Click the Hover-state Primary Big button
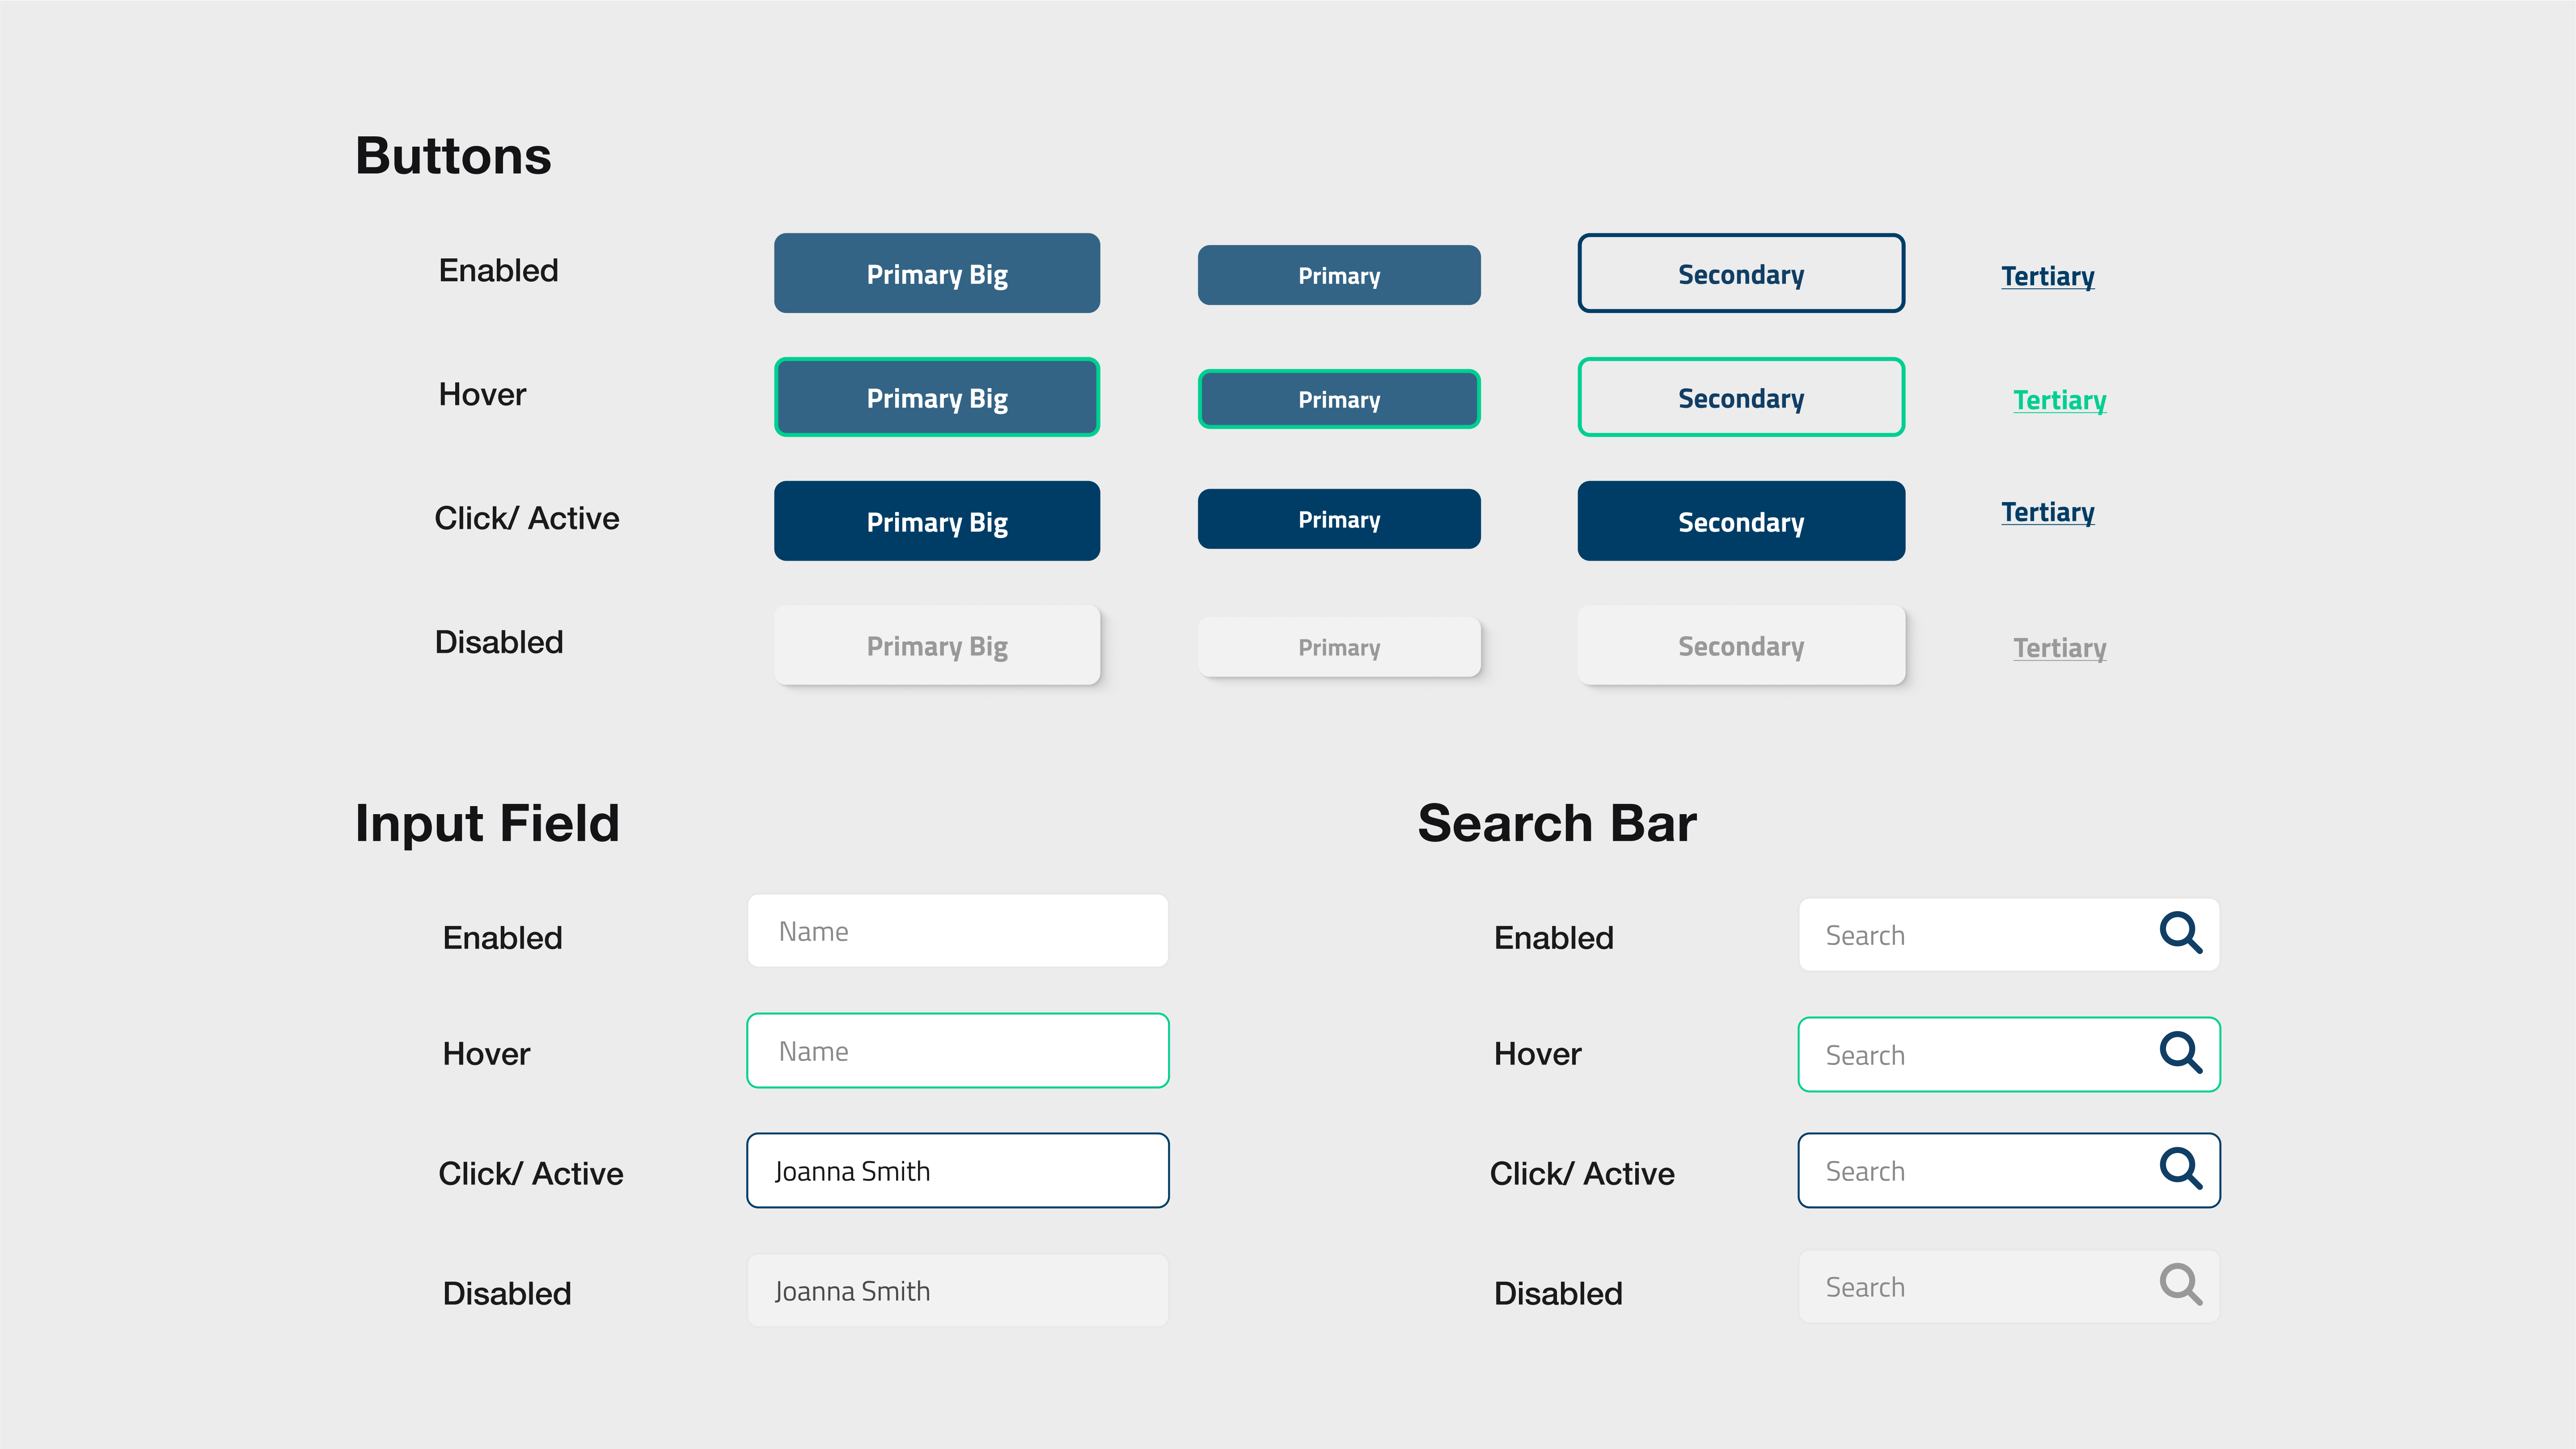The height and width of the screenshot is (1449, 2576). (937, 397)
